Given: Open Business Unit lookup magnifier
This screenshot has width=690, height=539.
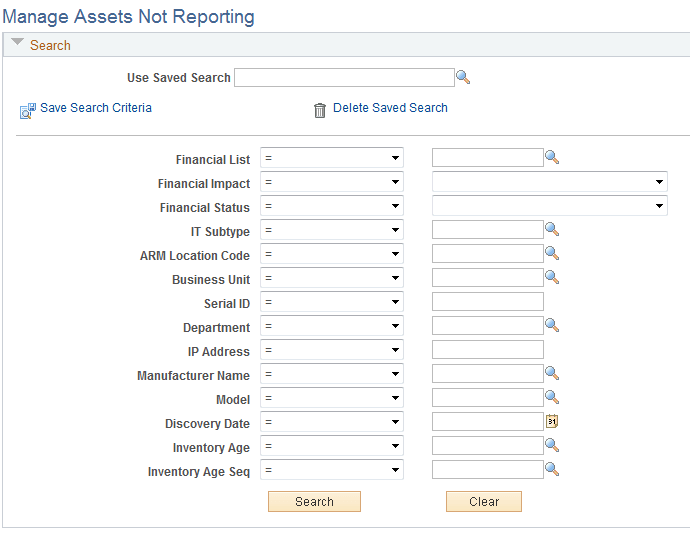Looking at the screenshot, I should (552, 277).
